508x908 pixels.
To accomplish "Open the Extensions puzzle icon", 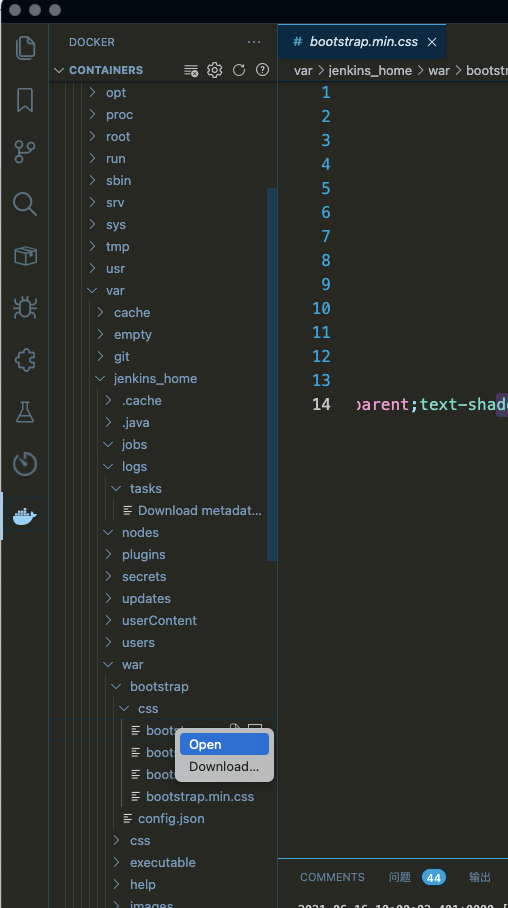I will (x=25, y=360).
